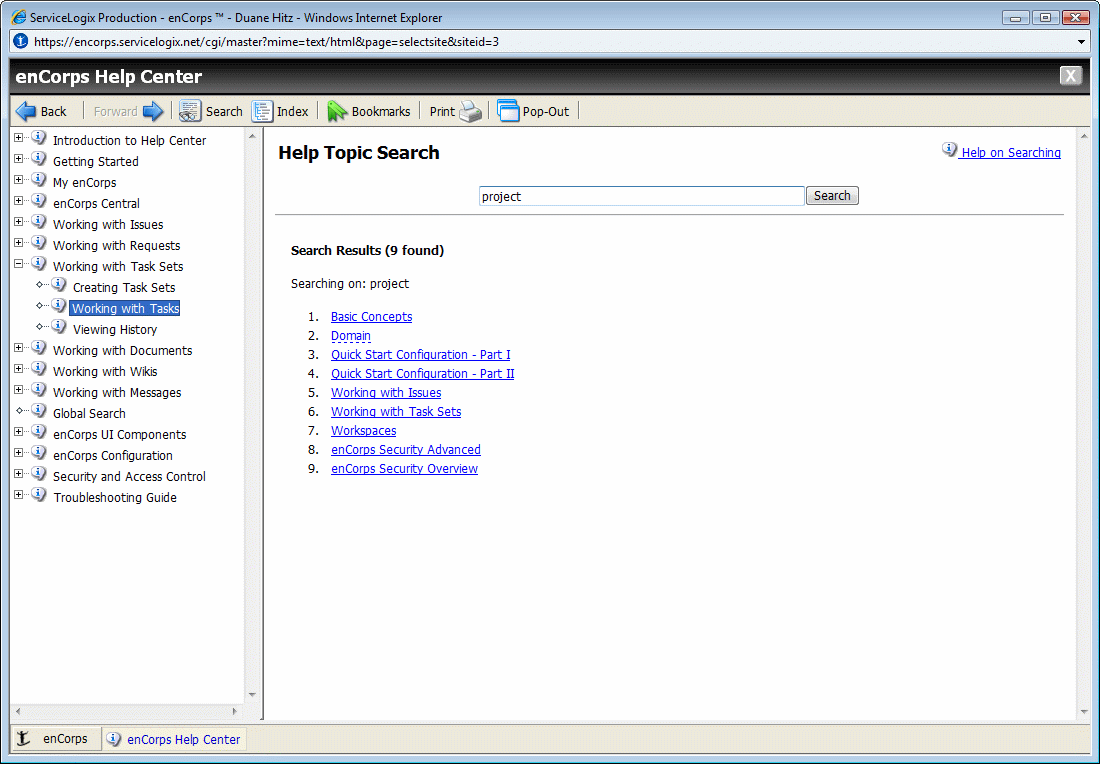The width and height of the screenshot is (1100, 764).
Task: Switch to the enCorps Help Center tab
Action: [x=174, y=739]
